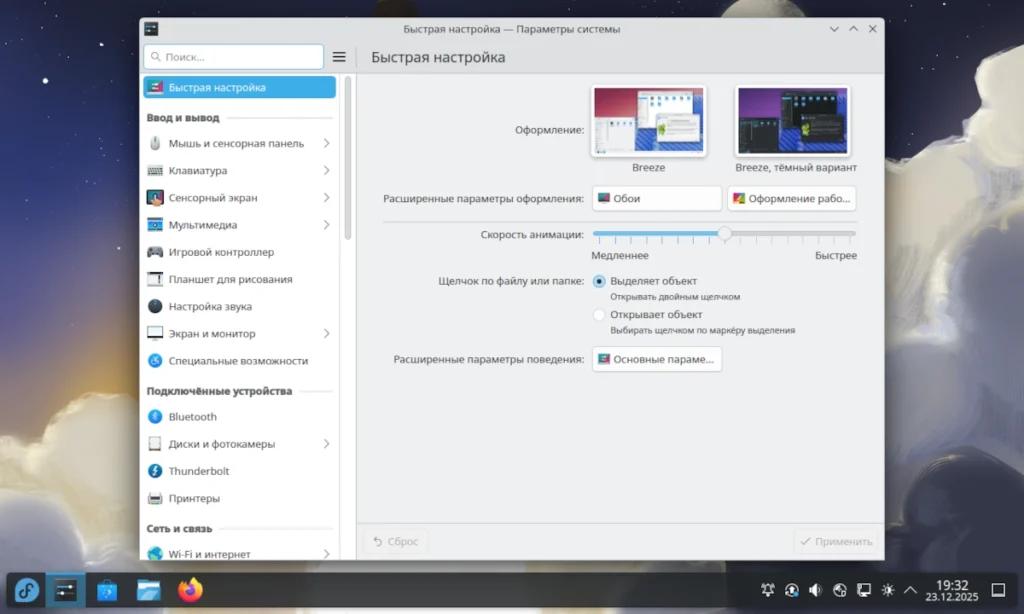This screenshot has height=614, width=1024.
Task: Click the Поиск search field
Action: tap(234, 57)
